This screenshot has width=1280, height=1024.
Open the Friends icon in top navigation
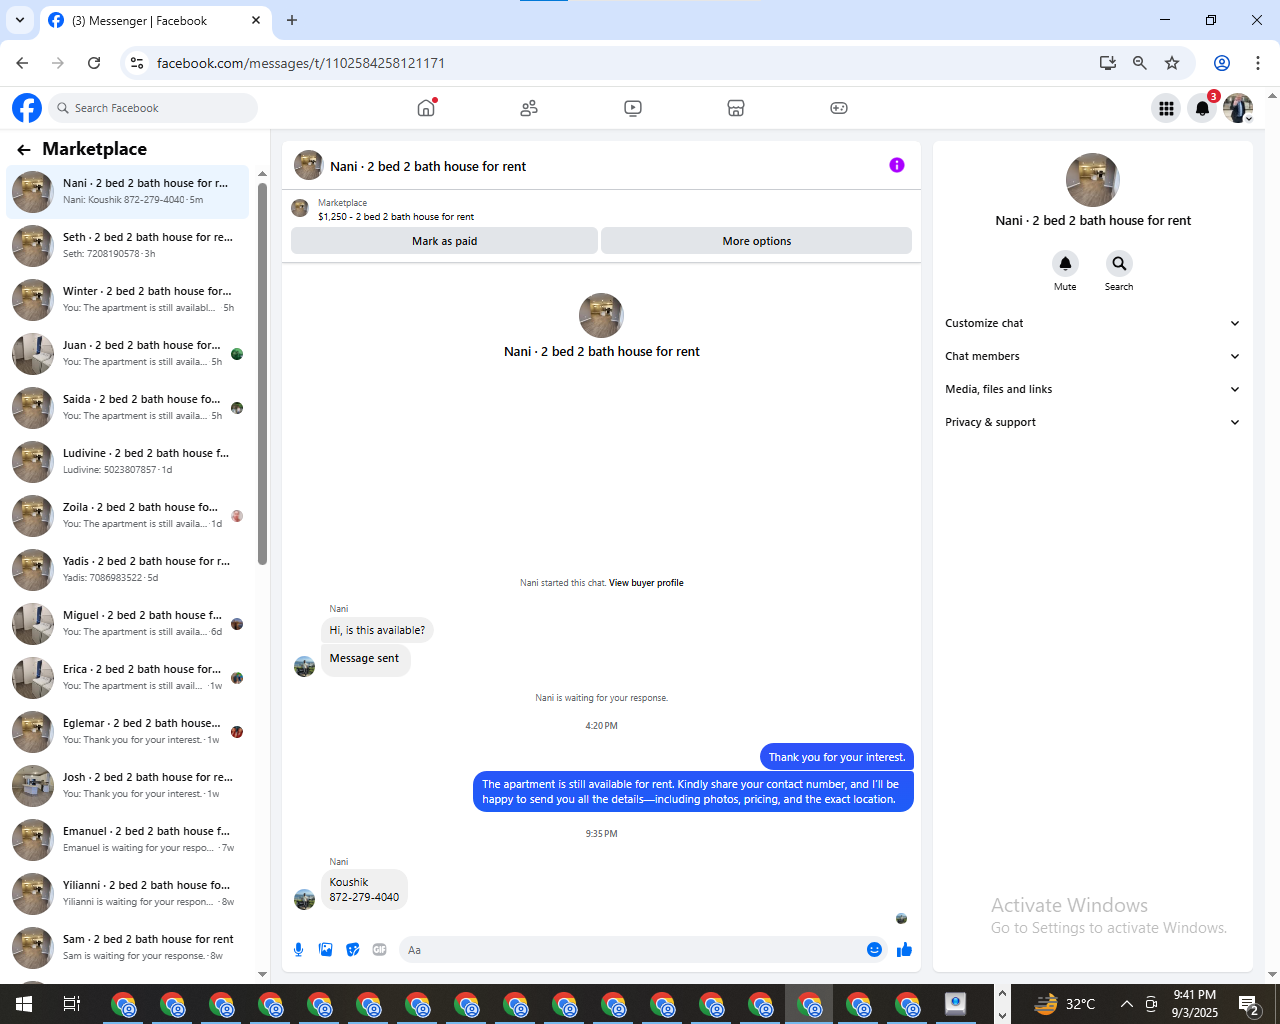529,108
